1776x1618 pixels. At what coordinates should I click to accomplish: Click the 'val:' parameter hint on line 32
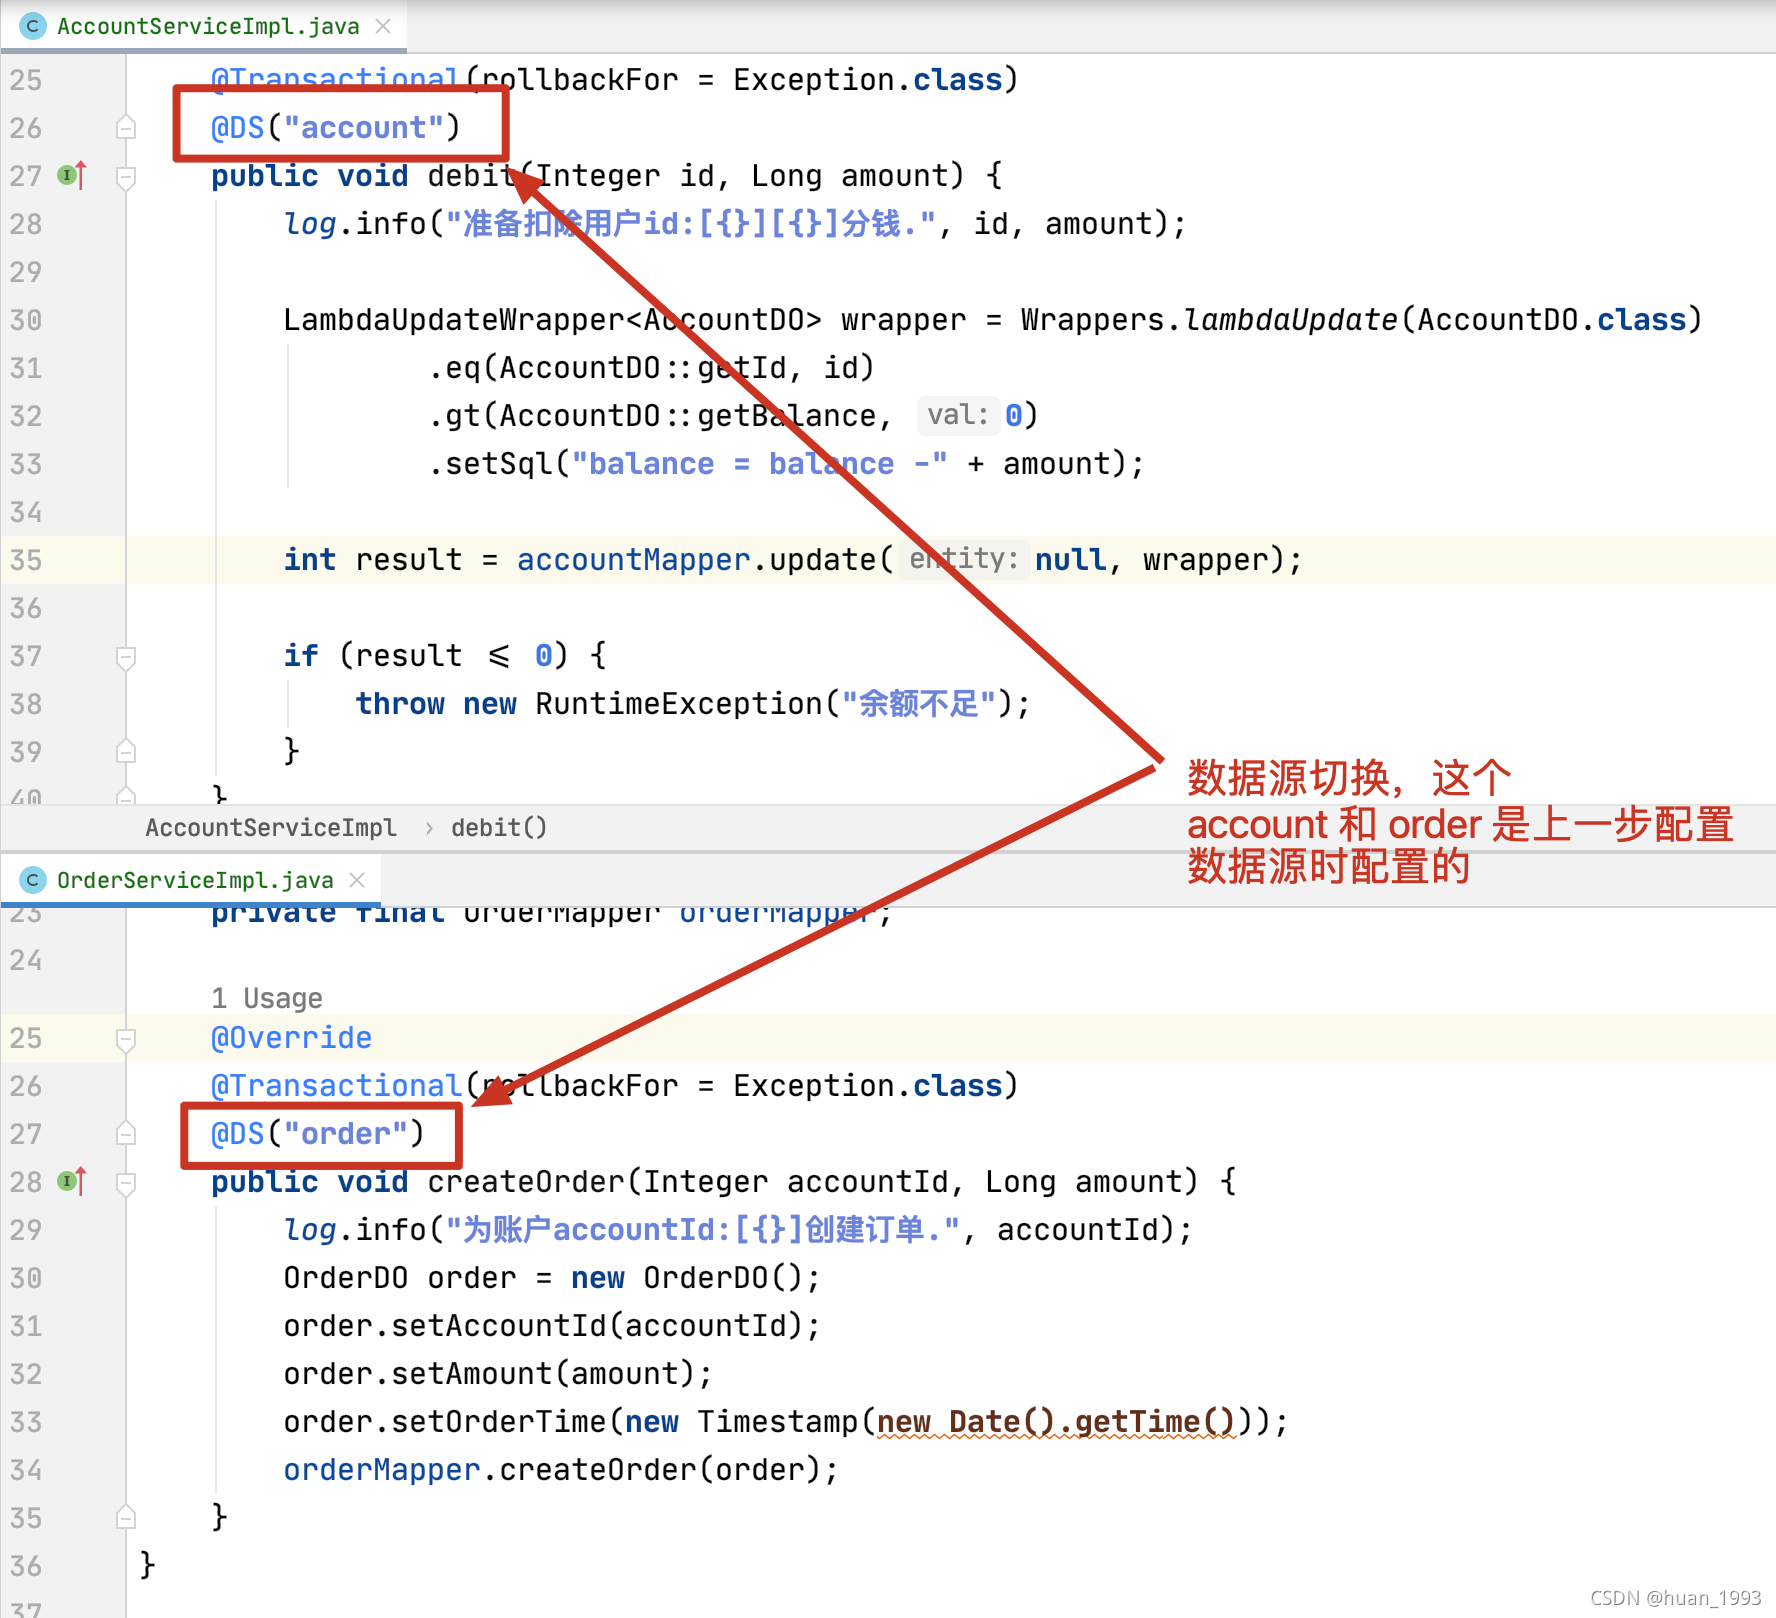pos(957,415)
